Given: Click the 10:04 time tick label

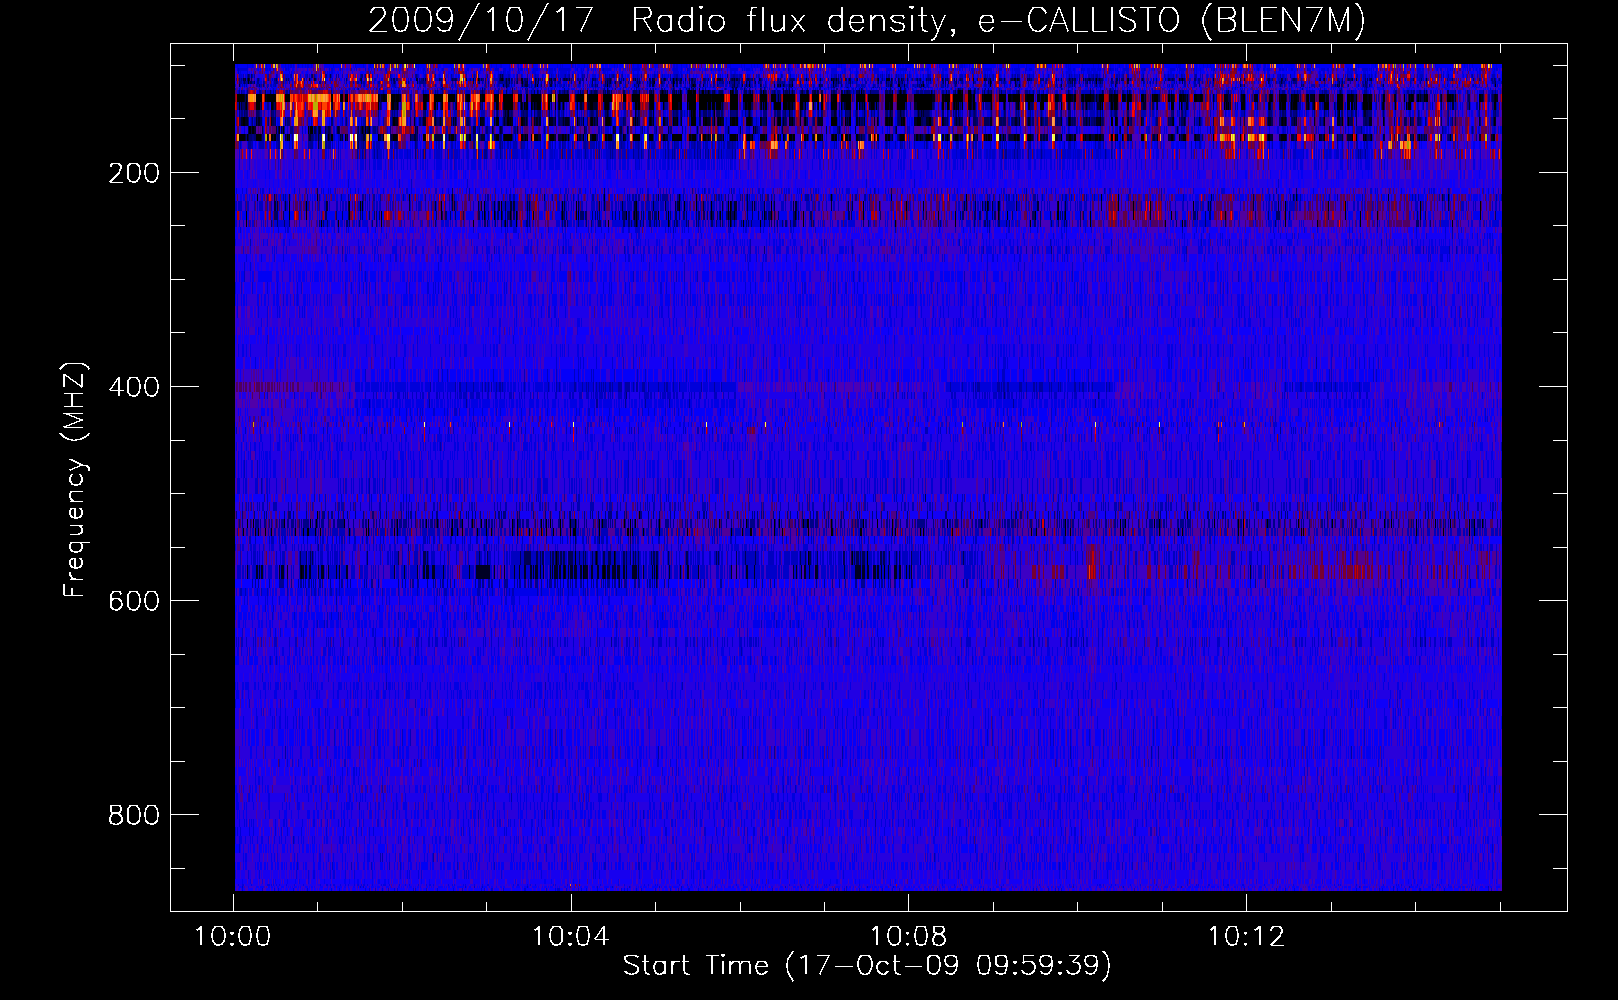Looking at the screenshot, I should click(x=571, y=937).
